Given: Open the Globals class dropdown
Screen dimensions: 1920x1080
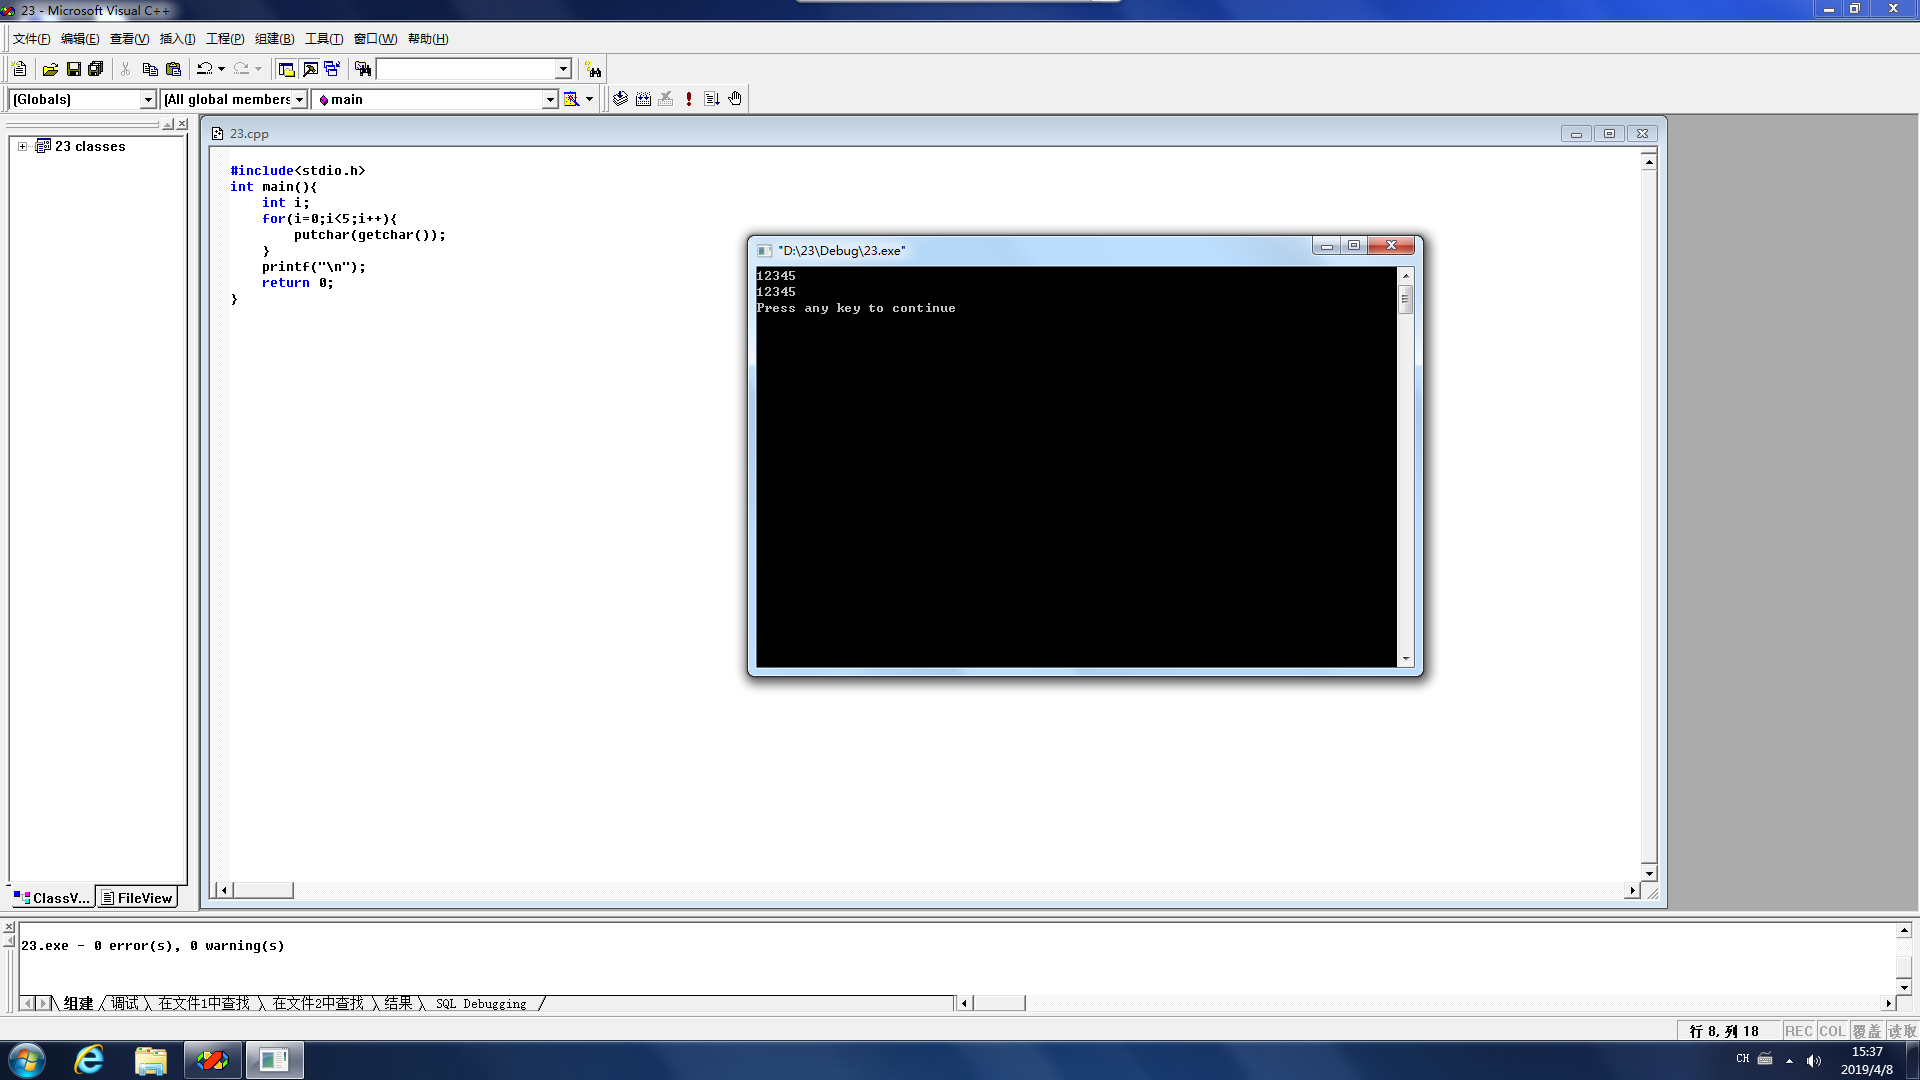Looking at the screenshot, I should (148, 99).
